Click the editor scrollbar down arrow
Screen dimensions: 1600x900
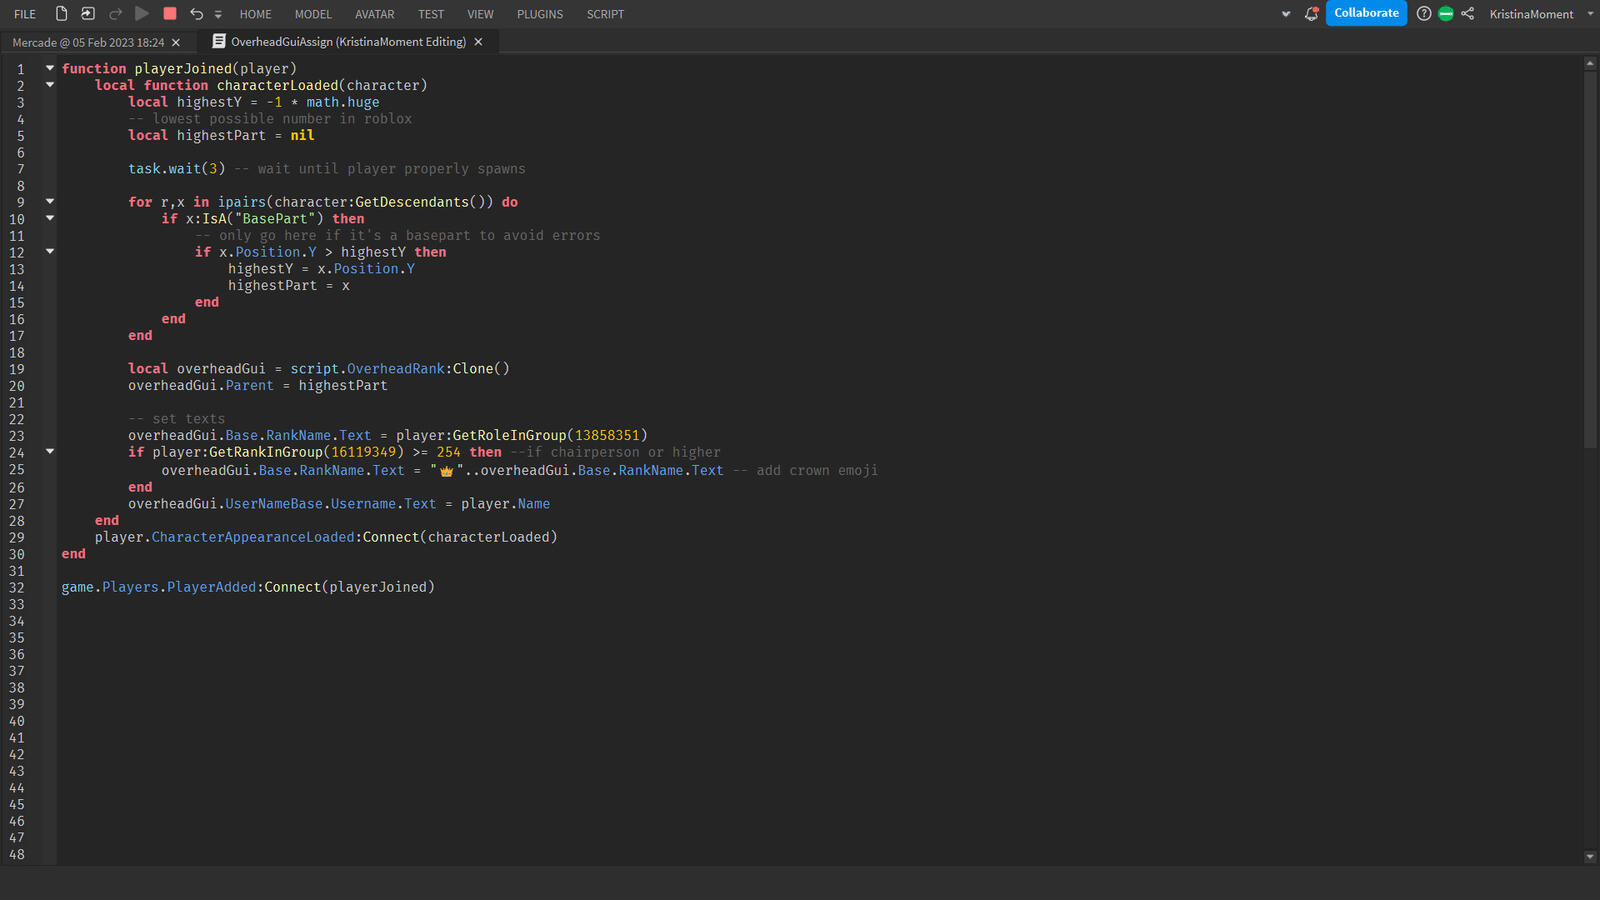[x=1589, y=856]
